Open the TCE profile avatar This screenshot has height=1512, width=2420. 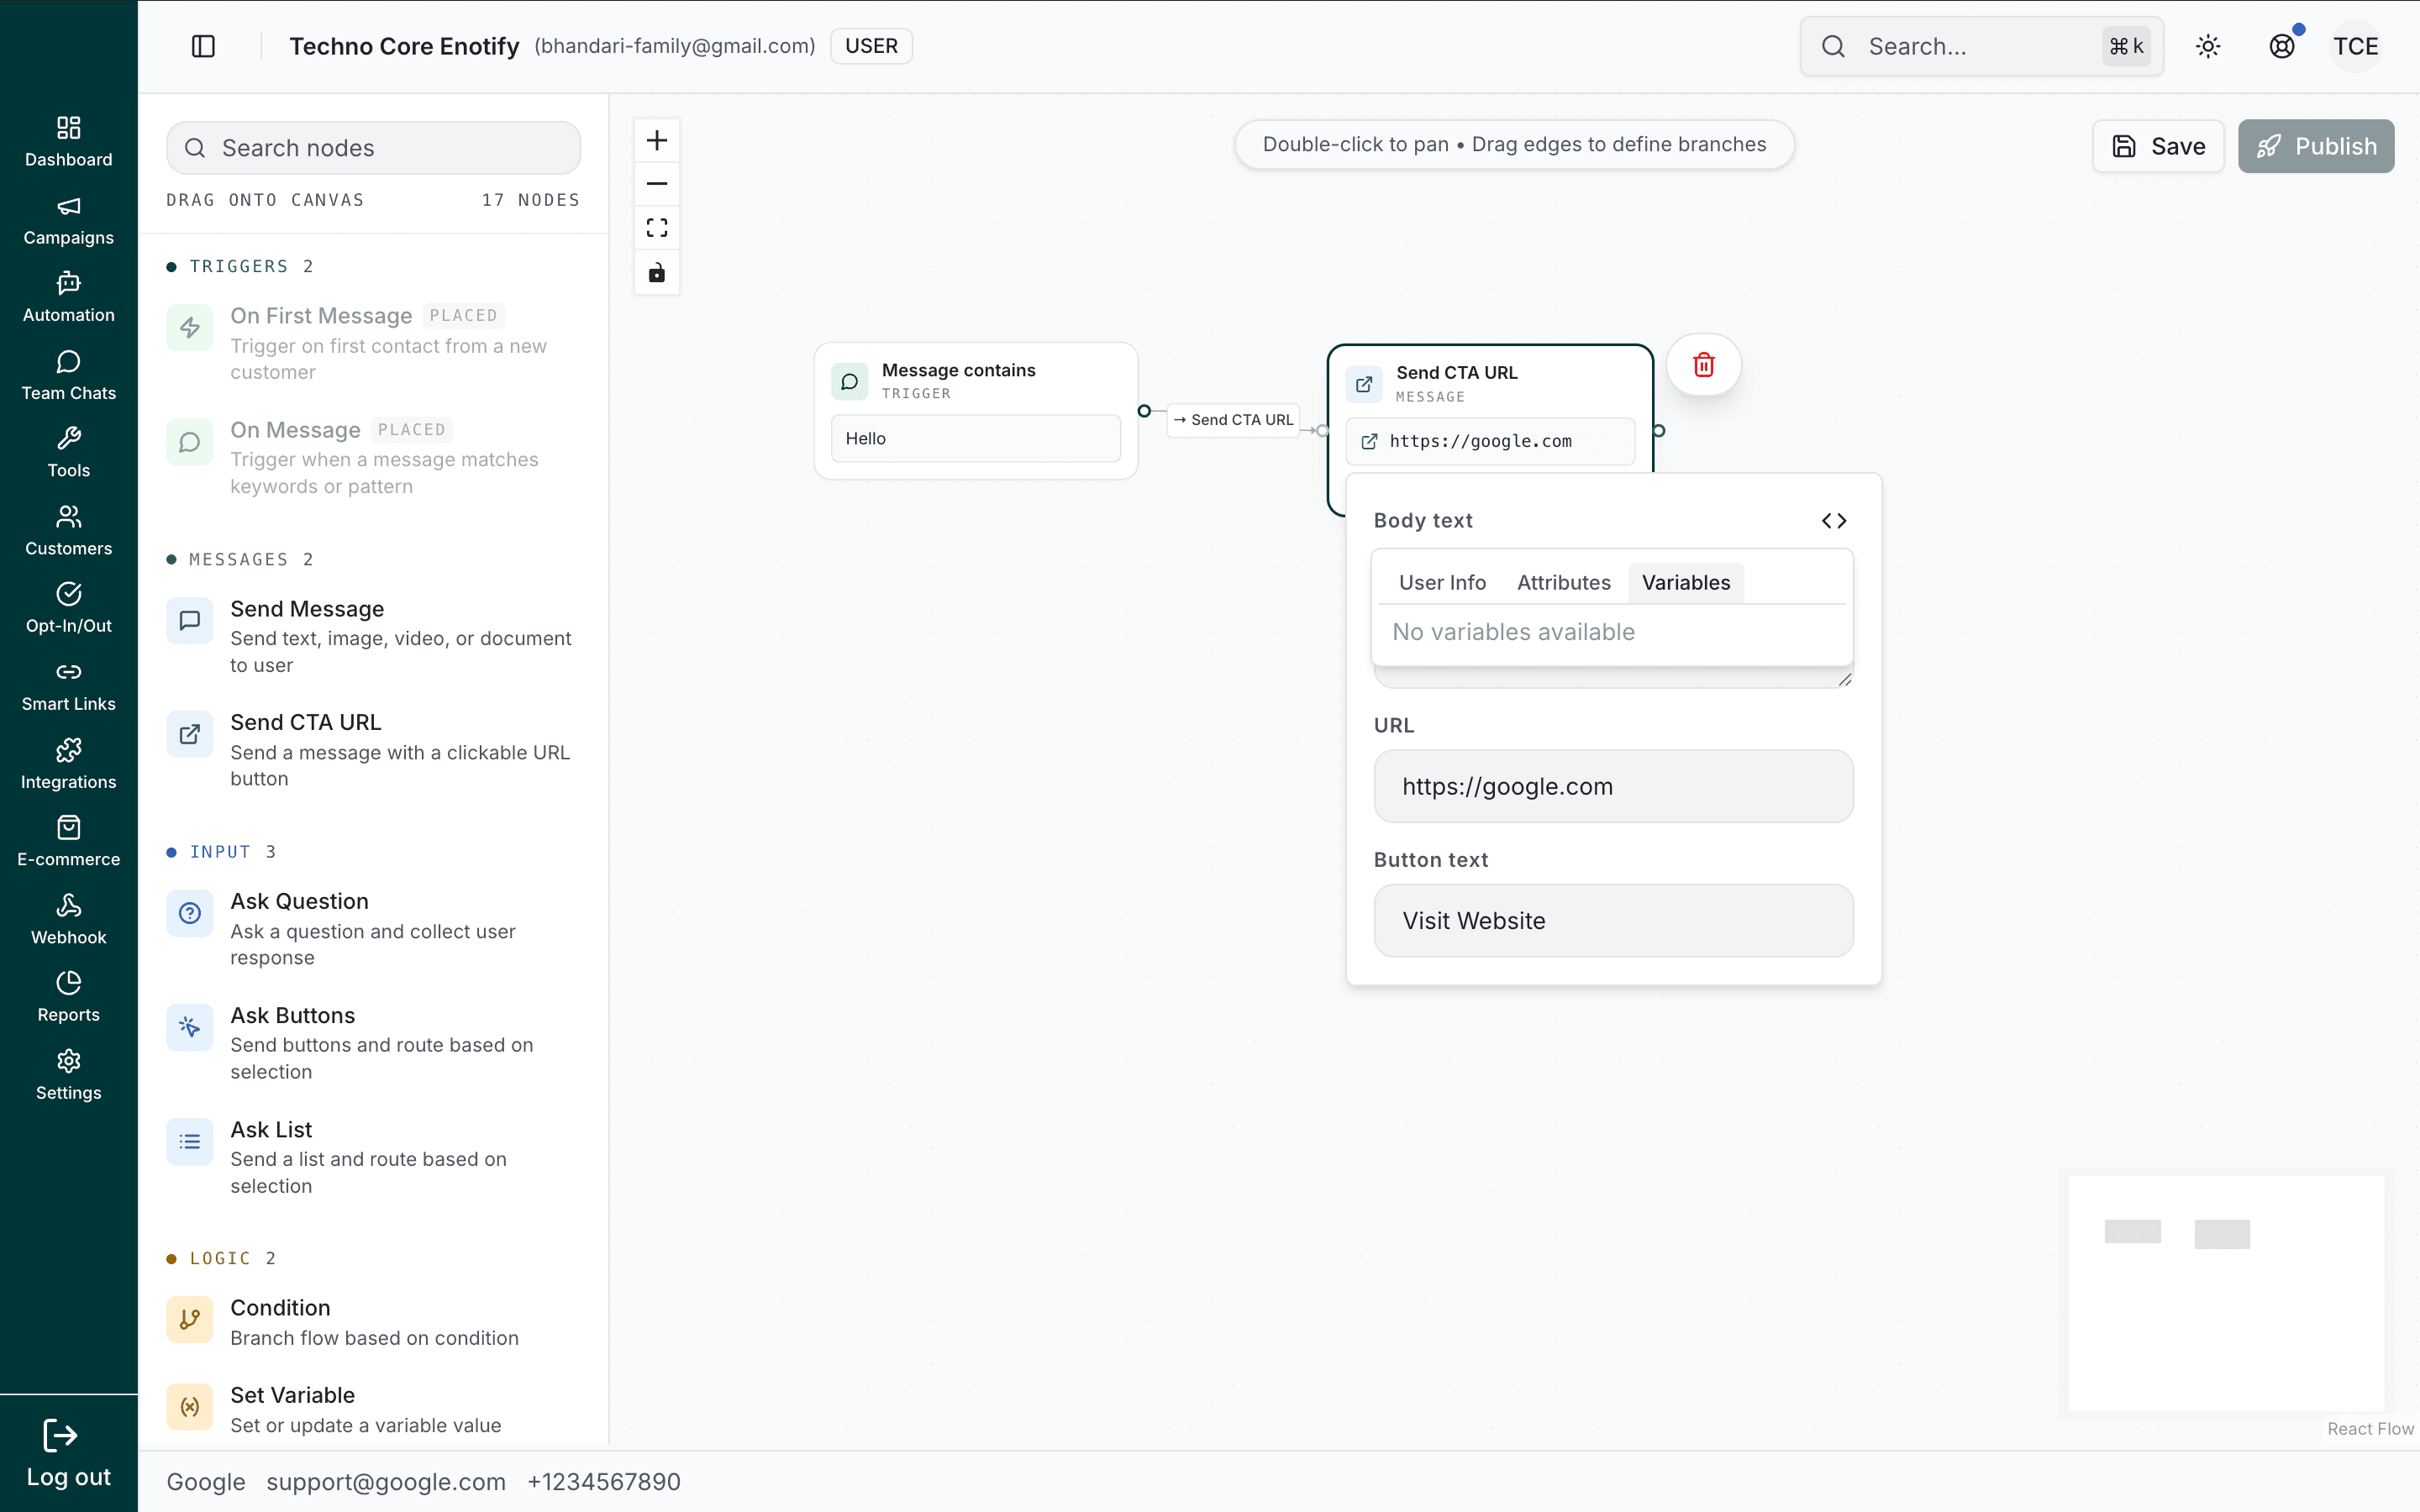pos(2356,46)
